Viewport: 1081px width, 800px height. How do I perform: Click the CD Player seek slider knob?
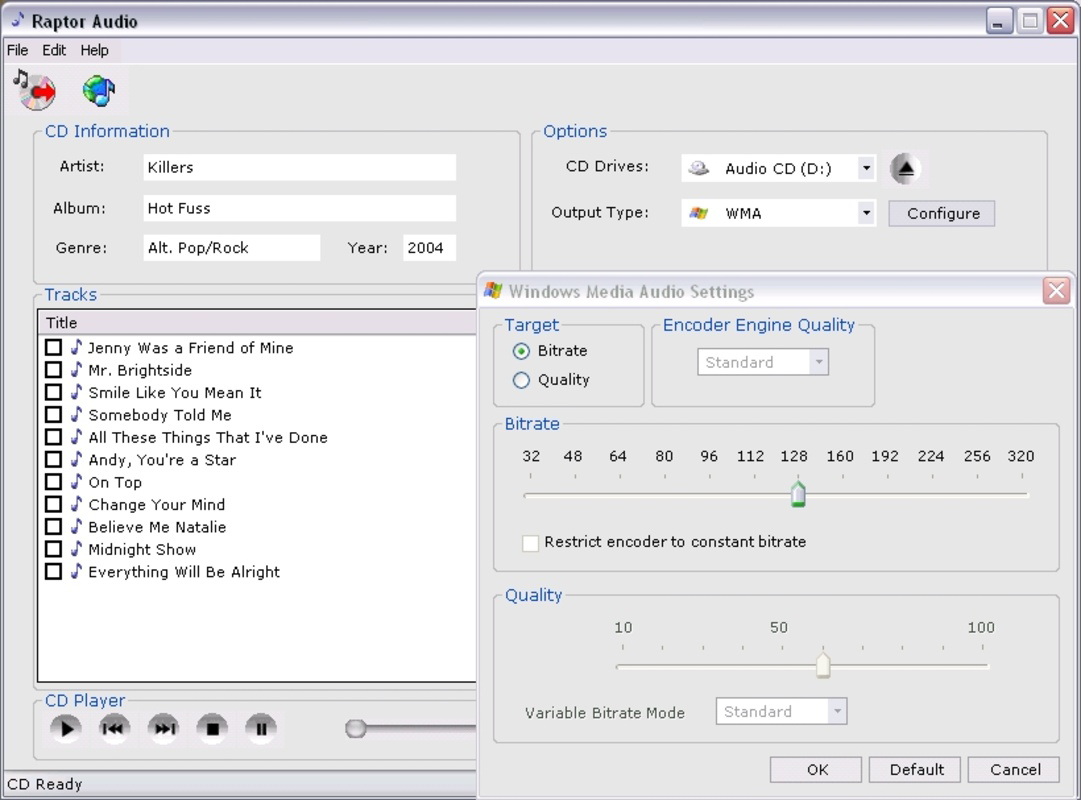pyautogui.click(x=355, y=728)
